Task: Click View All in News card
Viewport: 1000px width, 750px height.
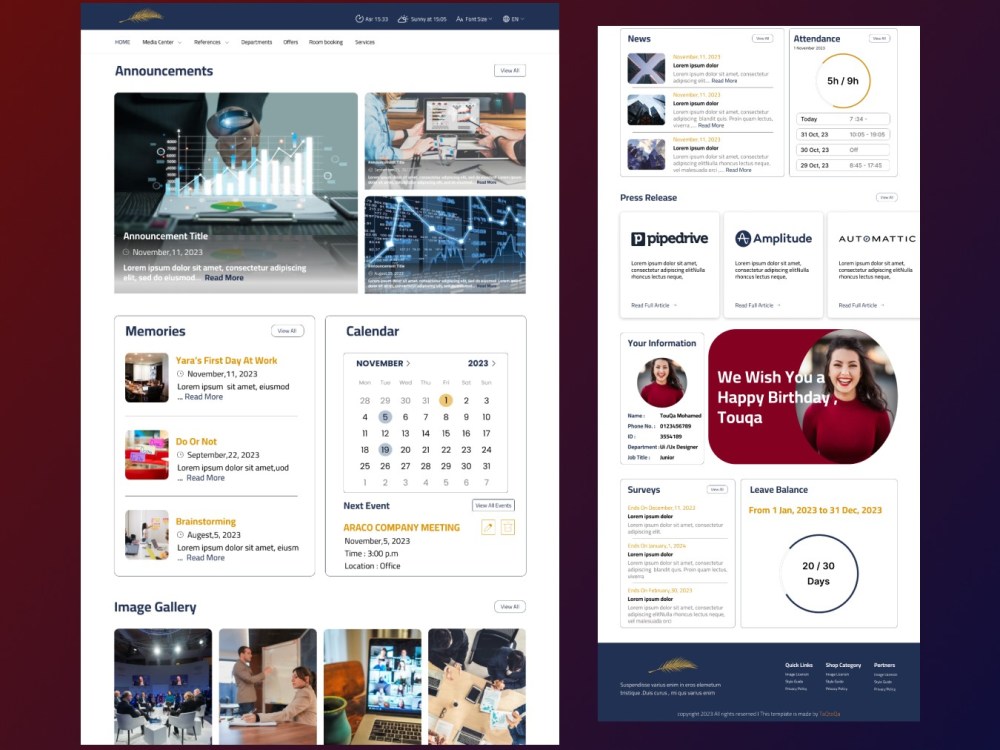Action: (x=763, y=38)
